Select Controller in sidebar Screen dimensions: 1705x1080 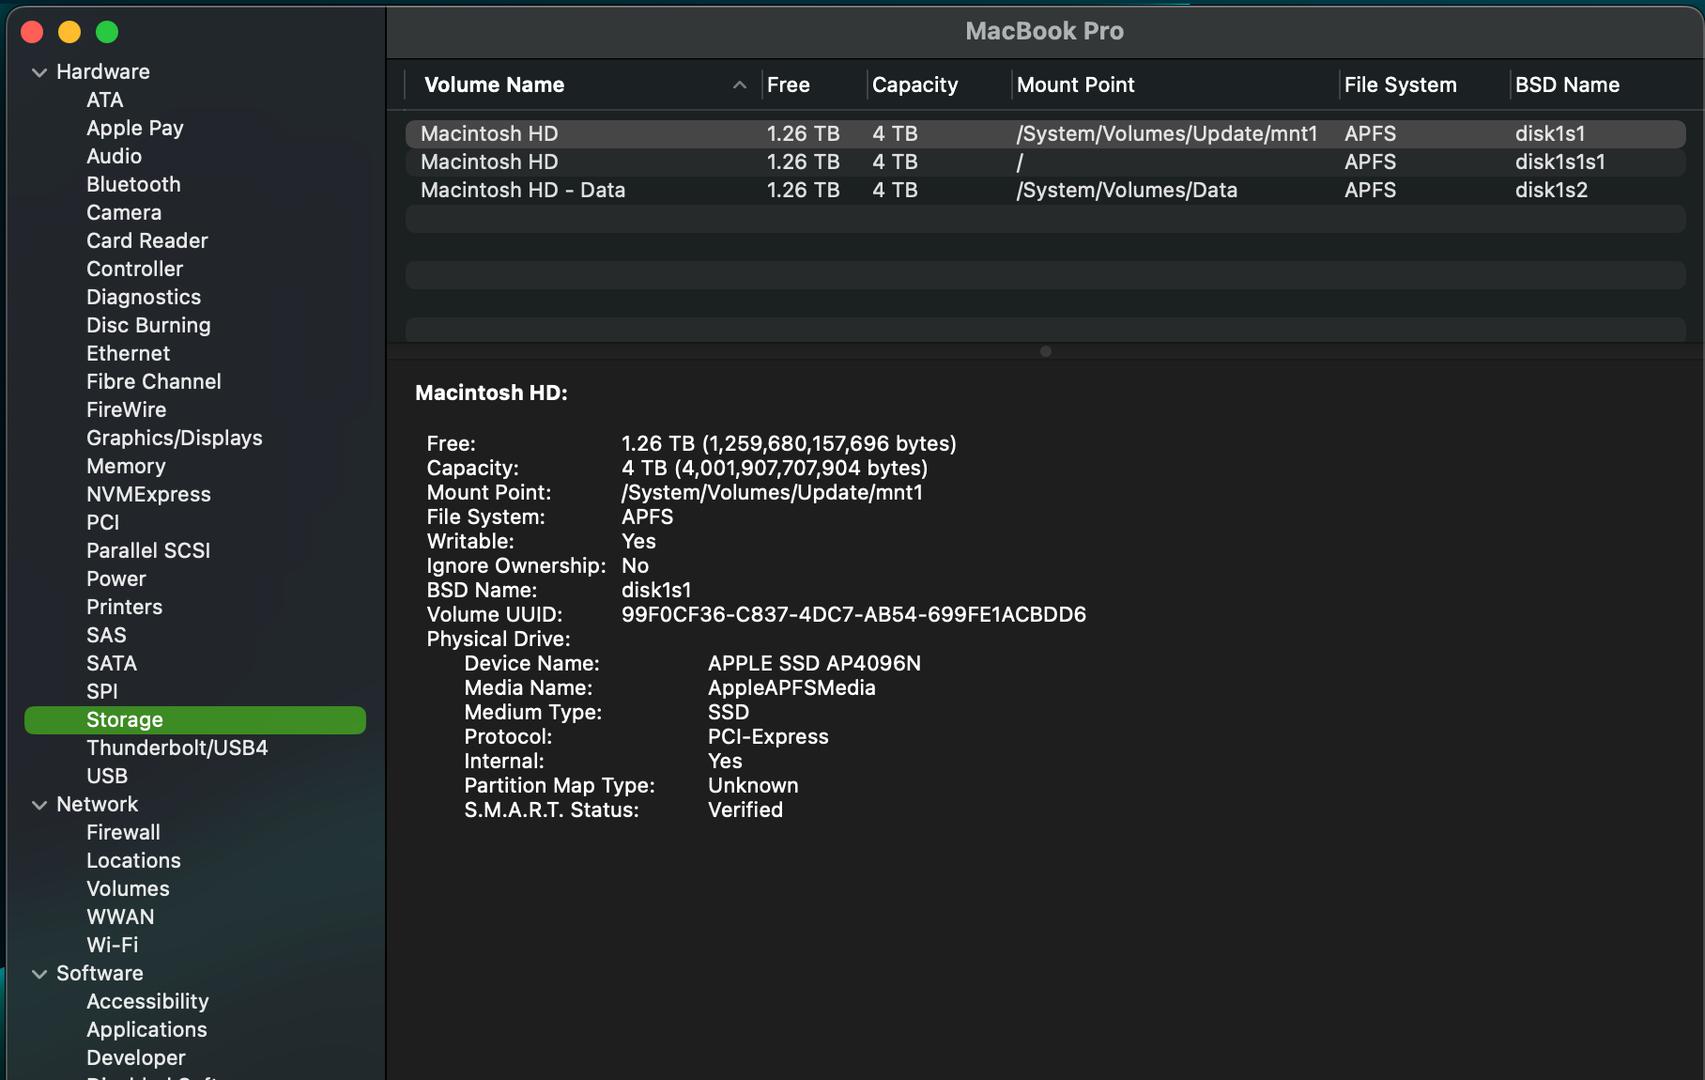point(135,269)
